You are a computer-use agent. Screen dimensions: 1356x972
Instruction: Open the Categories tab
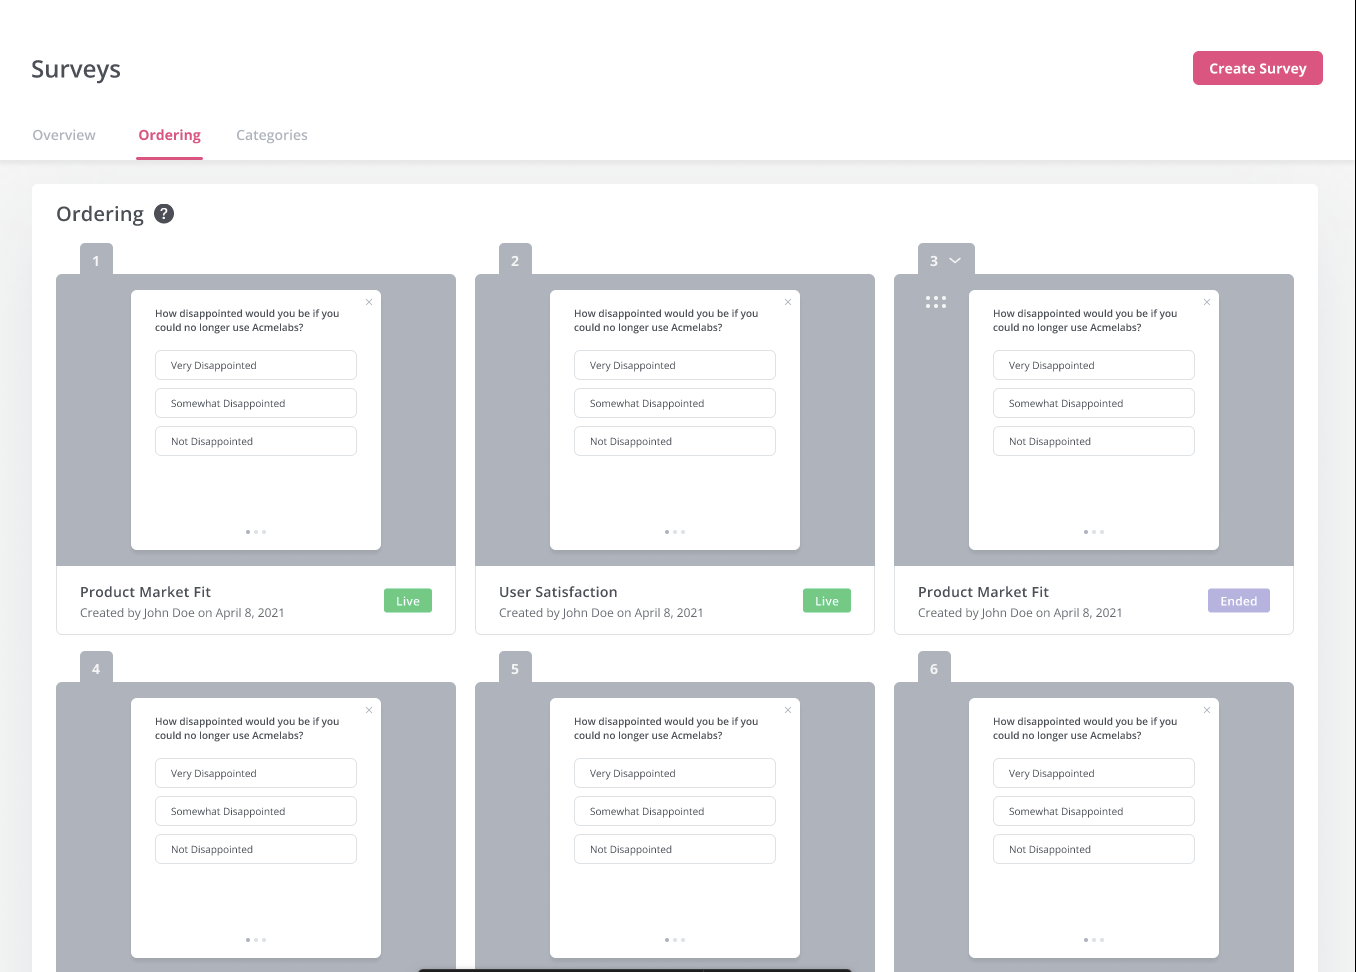[271, 135]
